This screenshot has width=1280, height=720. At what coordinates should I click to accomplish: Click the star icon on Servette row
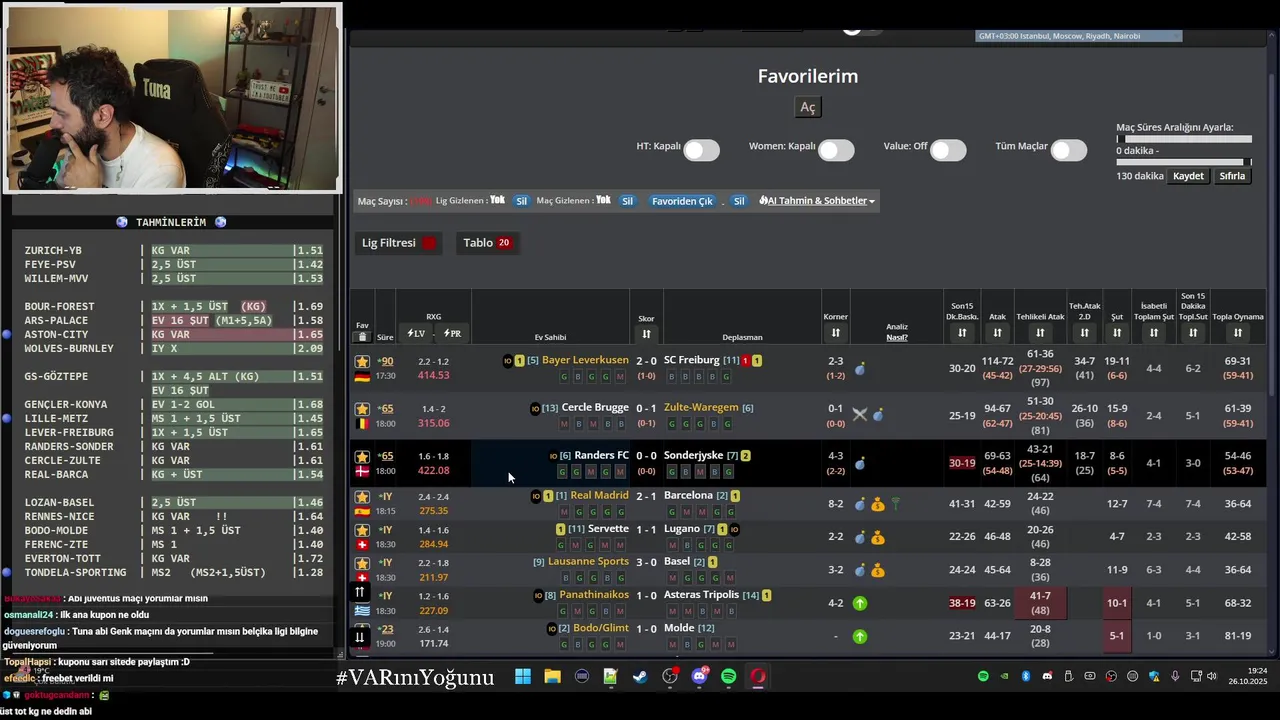click(x=362, y=530)
